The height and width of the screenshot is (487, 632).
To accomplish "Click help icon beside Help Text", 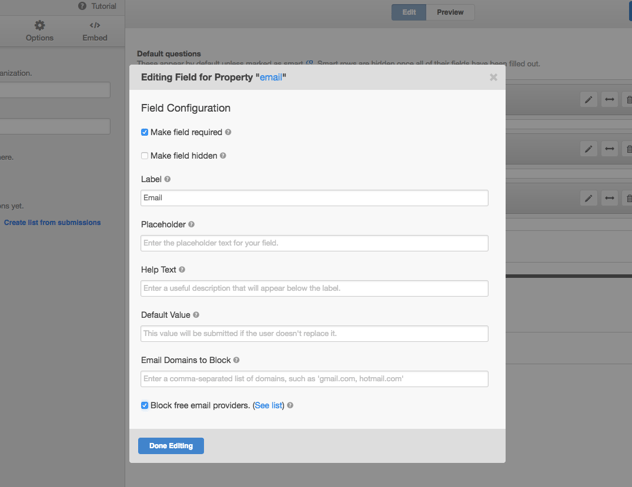I will click(x=182, y=270).
